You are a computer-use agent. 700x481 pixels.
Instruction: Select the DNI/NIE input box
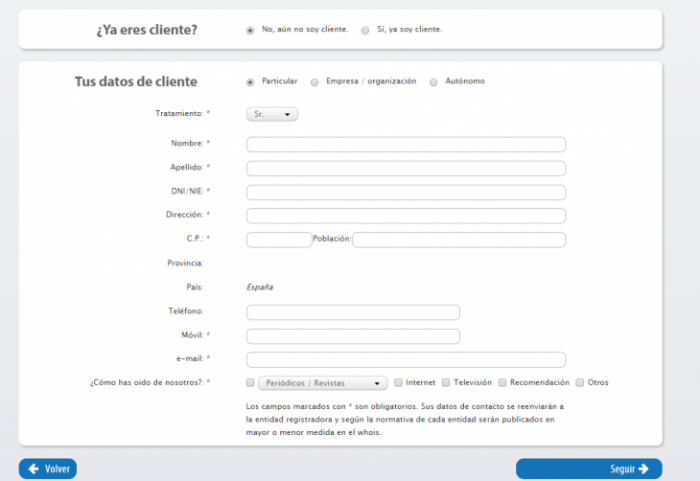point(405,192)
